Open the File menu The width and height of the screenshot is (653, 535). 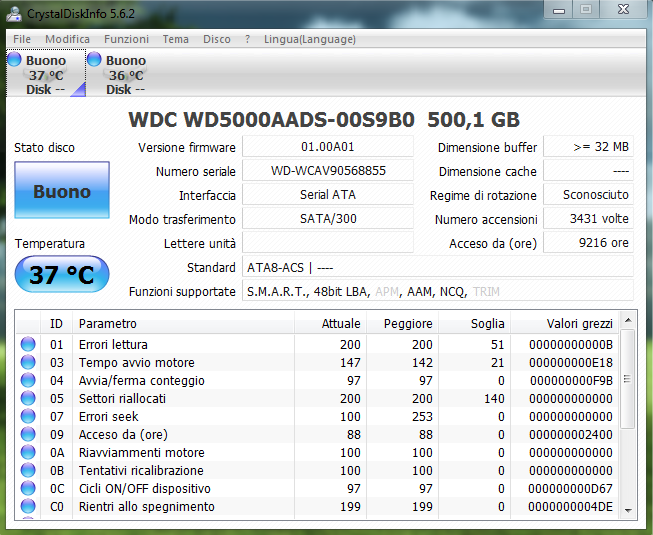tap(22, 39)
